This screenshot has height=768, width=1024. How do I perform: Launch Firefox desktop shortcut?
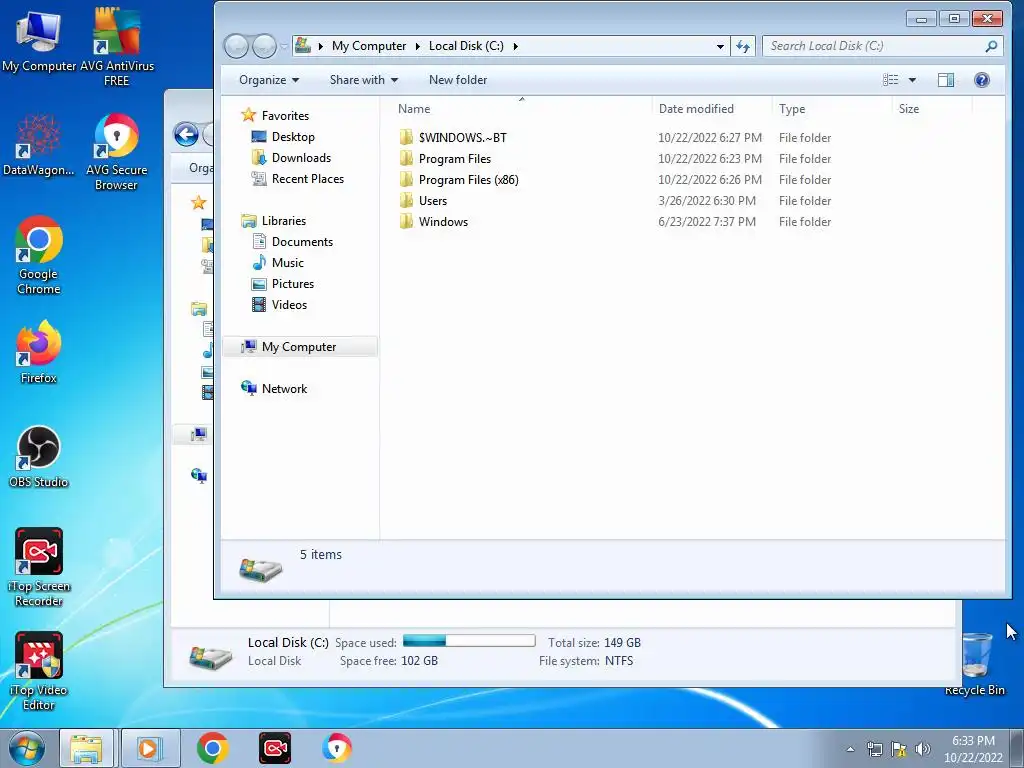pos(39,351)
